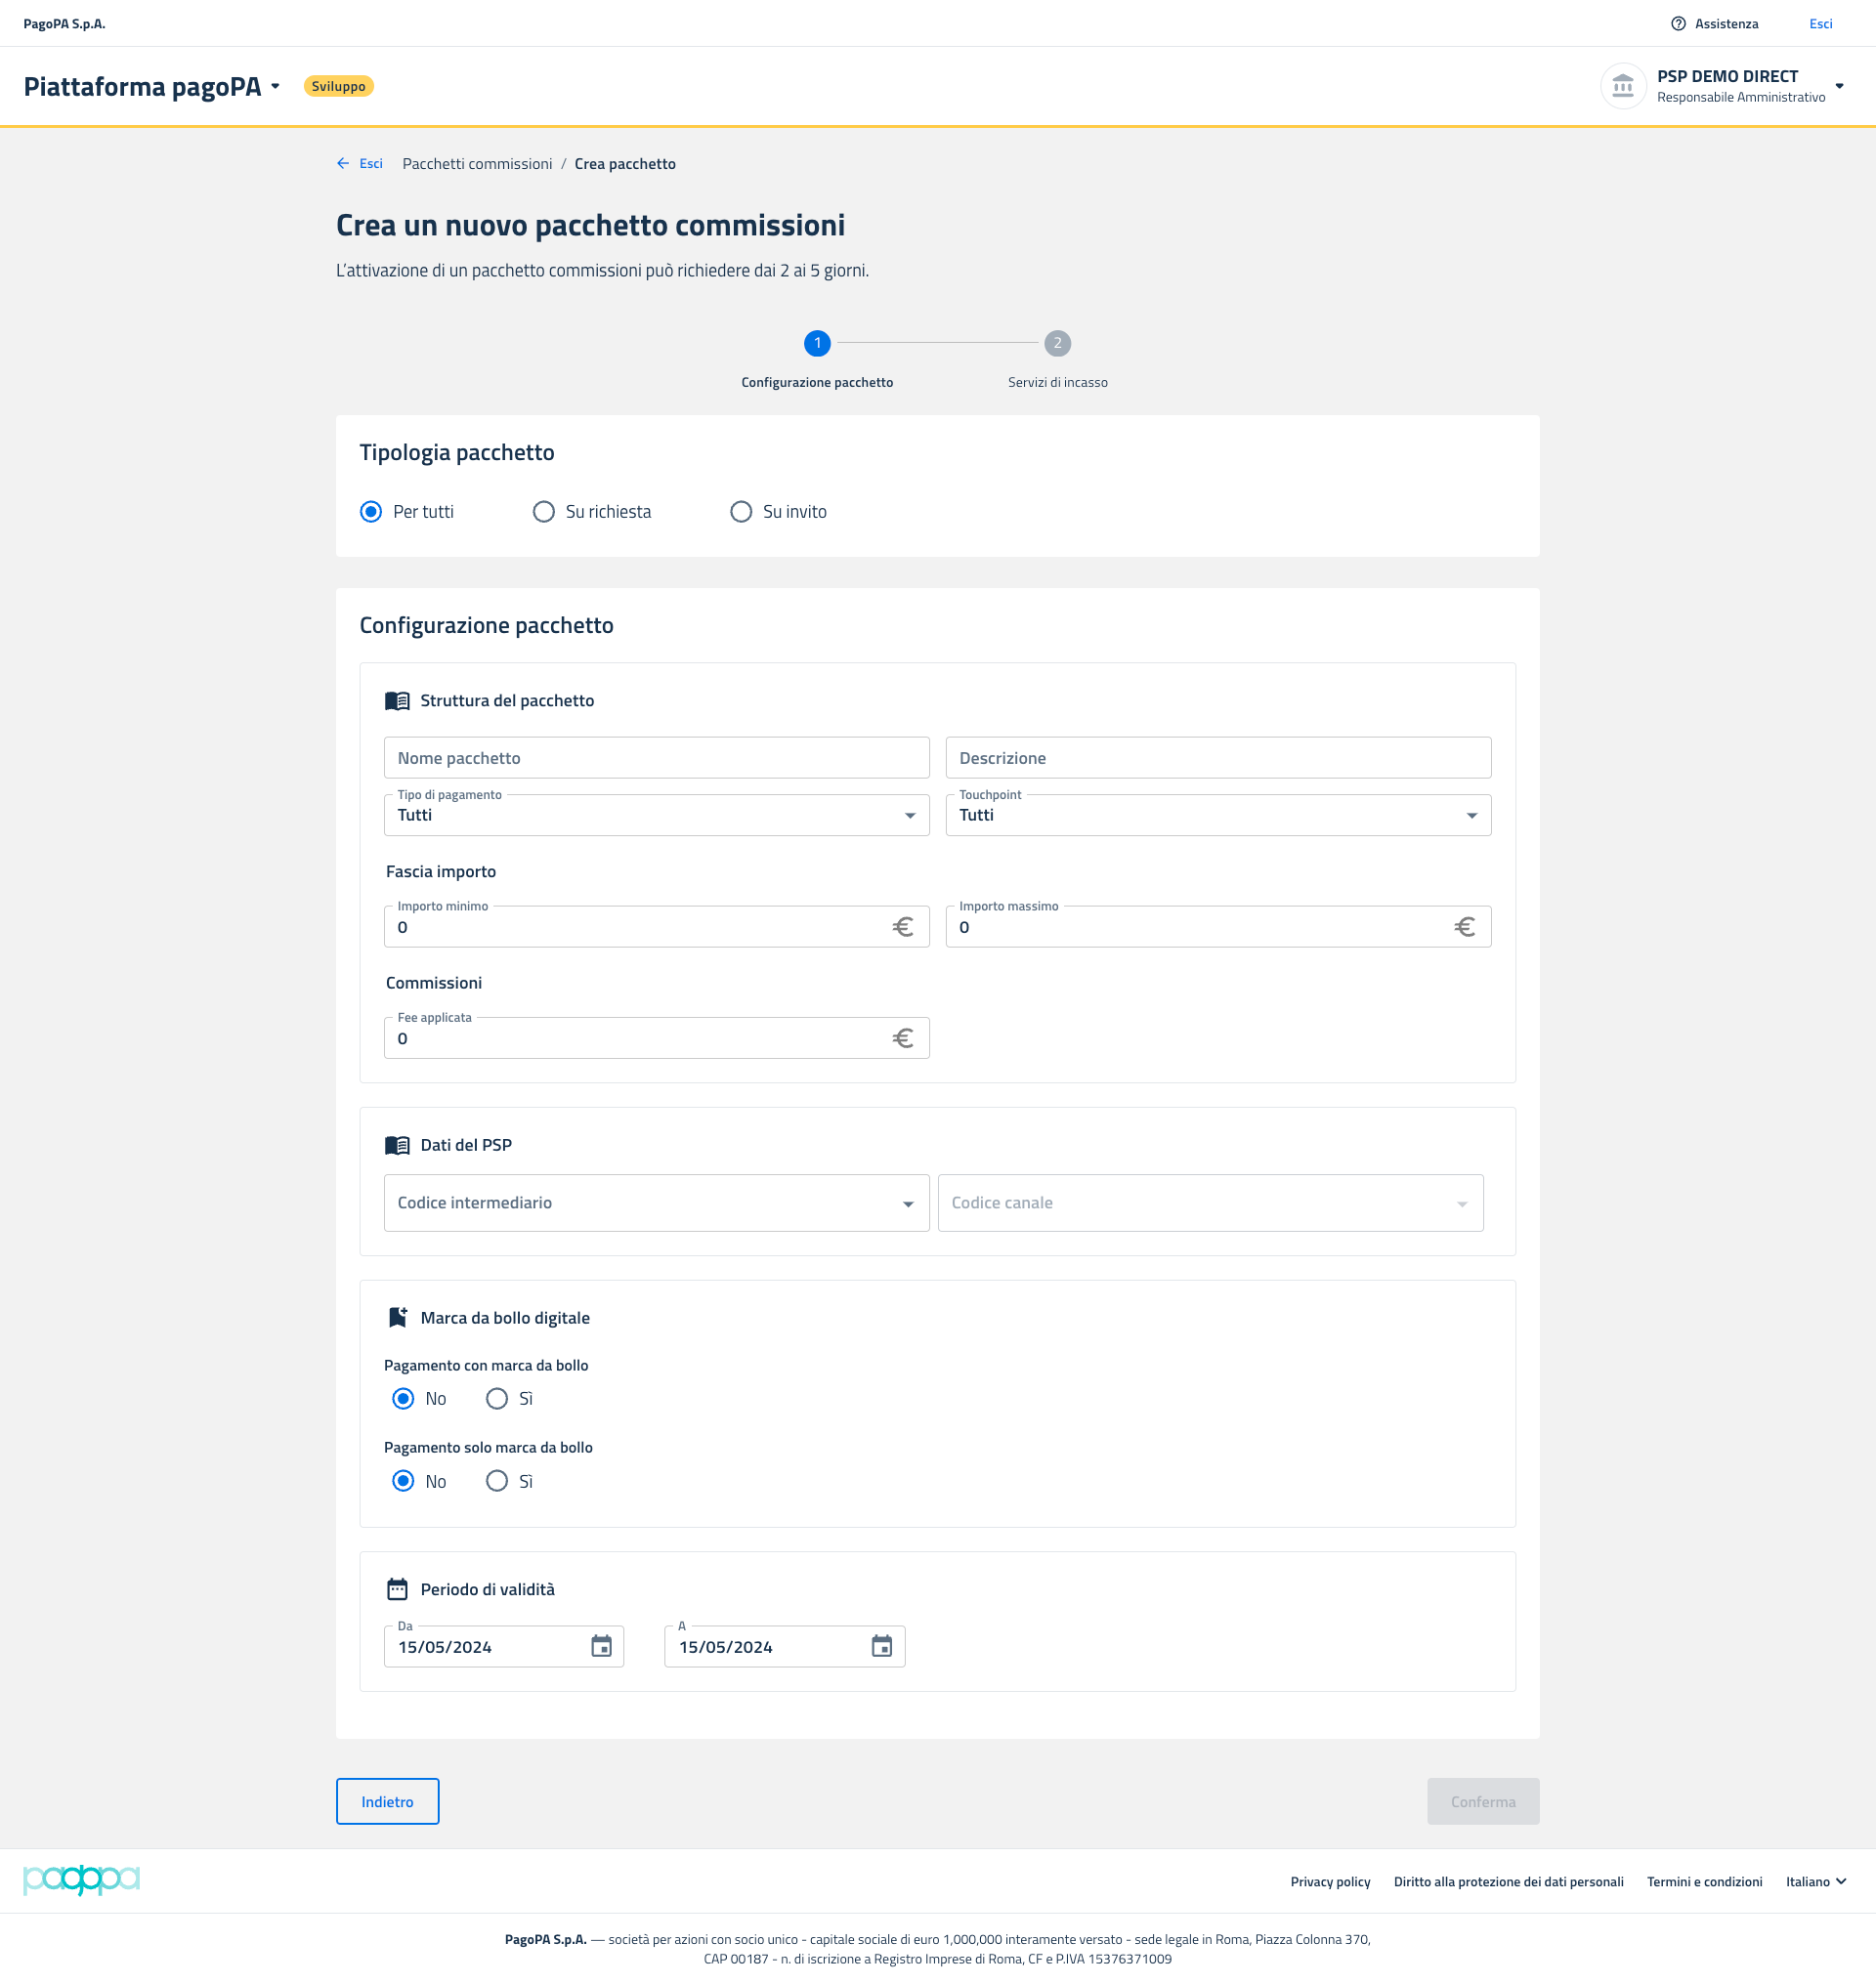Open the Tipo di pagamento dropdown

tap(656, 815)
